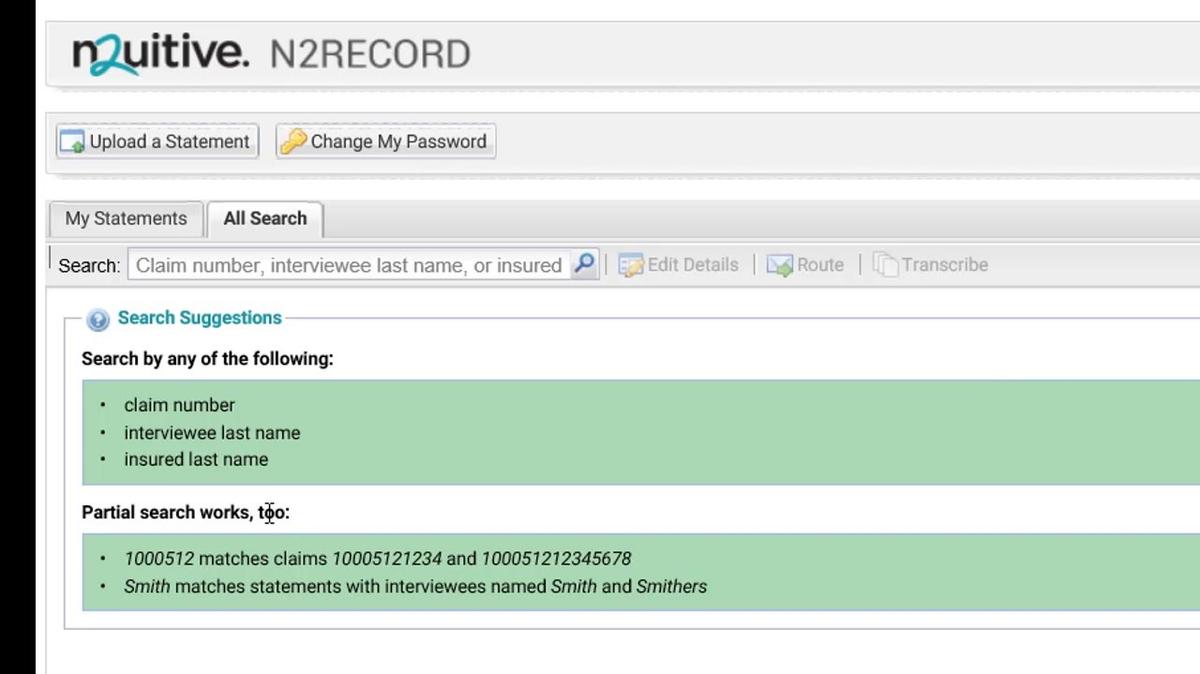Click the key icon for password change
The height and width of the screenshot is (674, 1200).
(293, 142)
